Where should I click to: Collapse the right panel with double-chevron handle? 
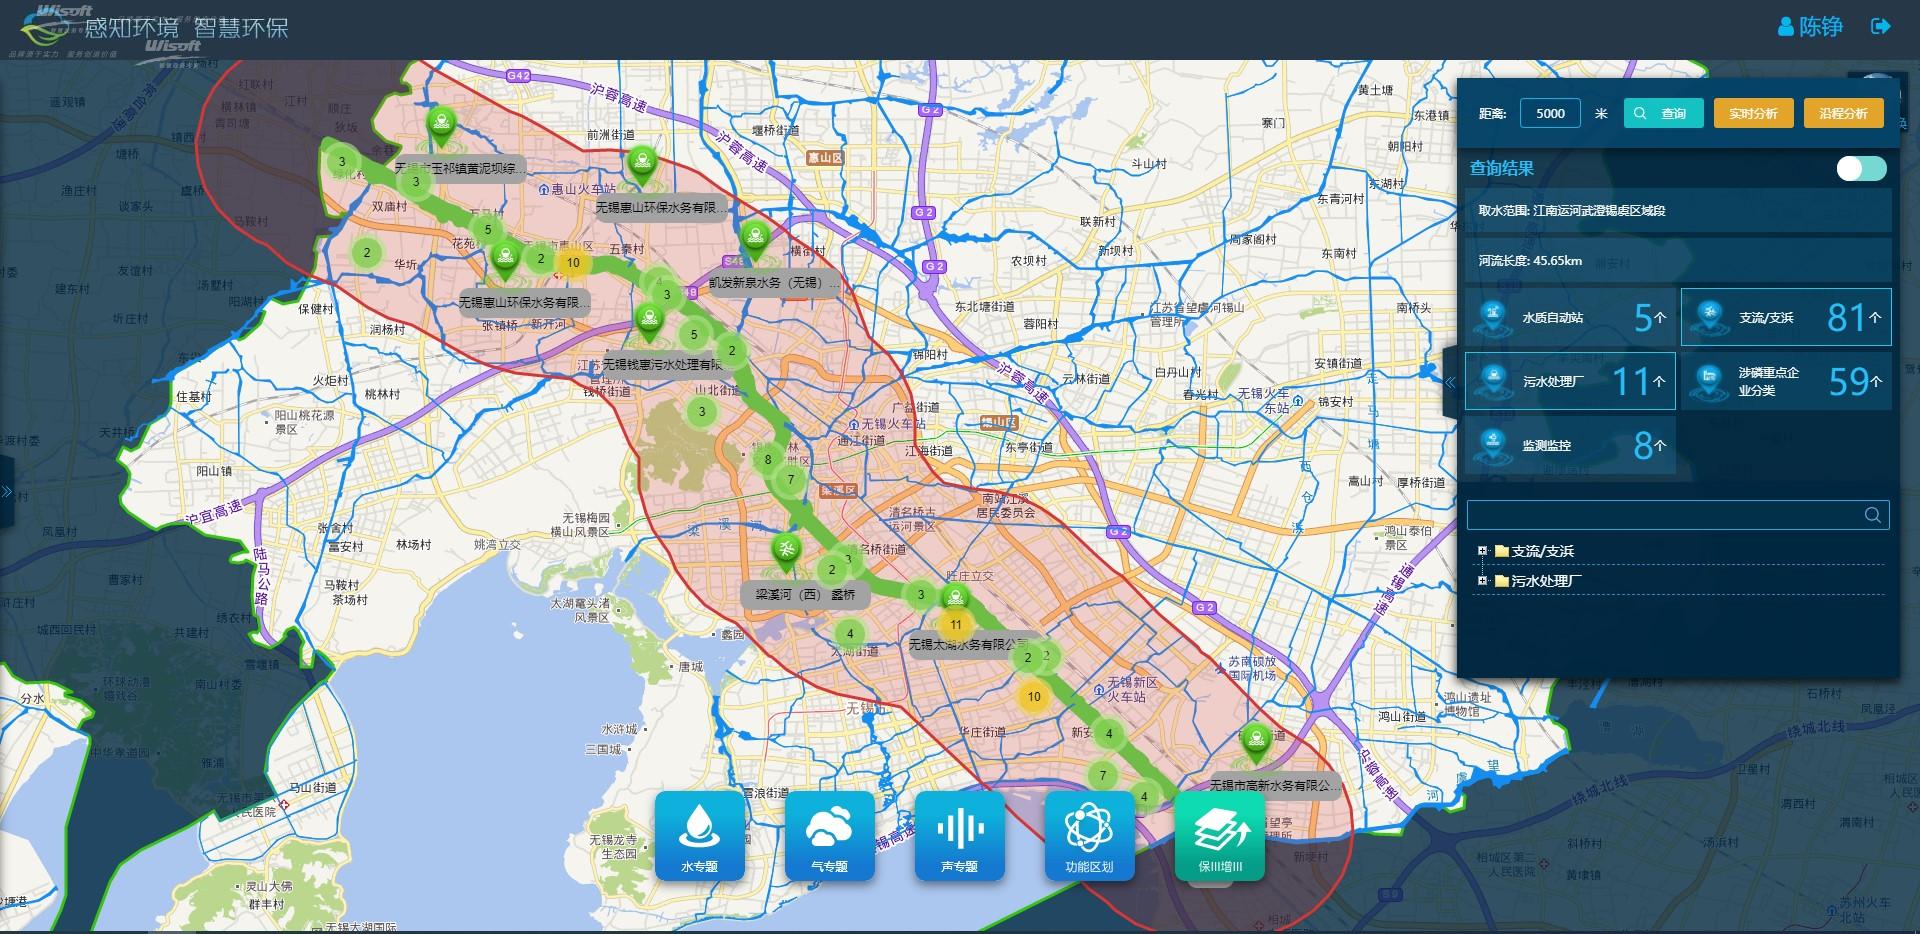(1450, 382)
